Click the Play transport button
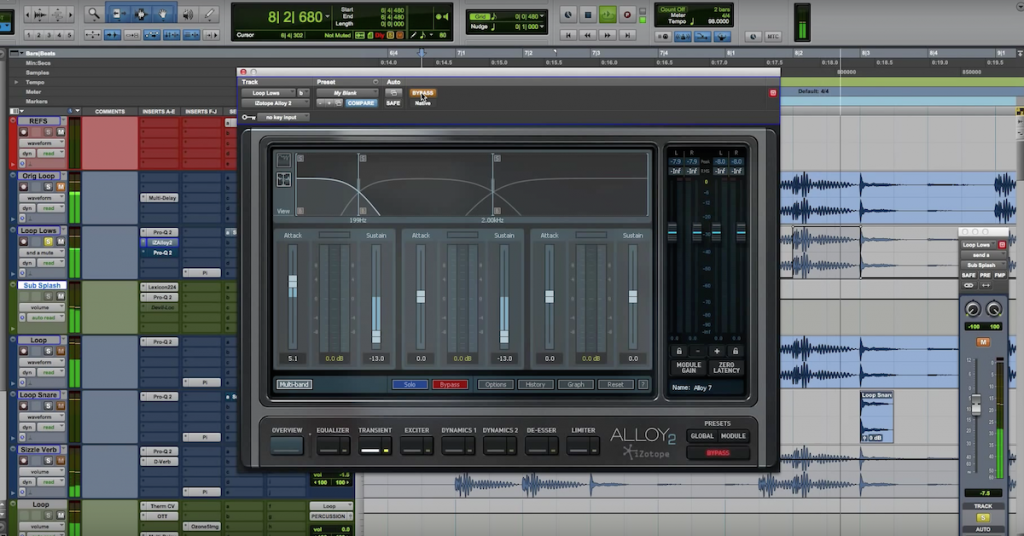This screenshot has height=536, width=1024. 607,14
